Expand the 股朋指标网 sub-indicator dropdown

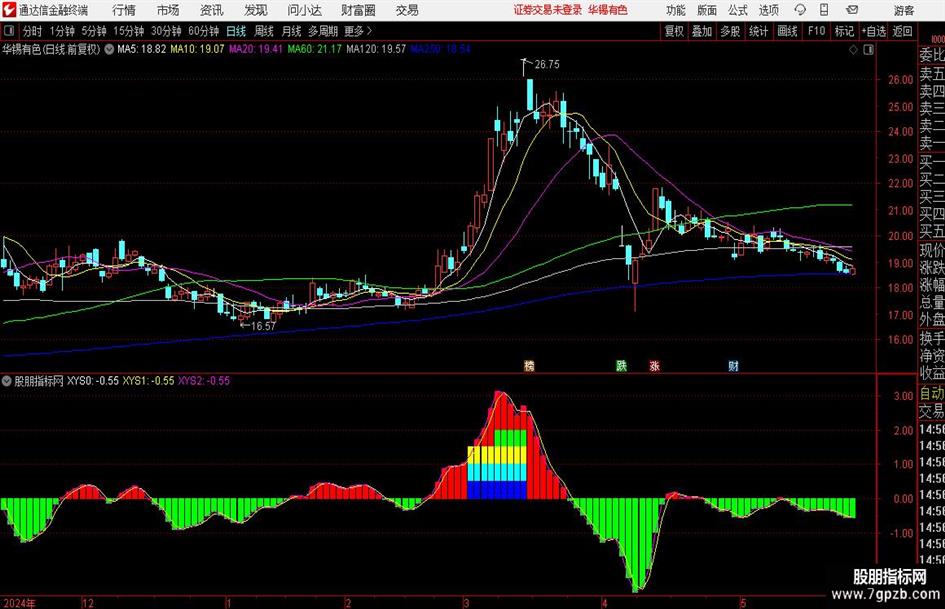pos(7,380)
